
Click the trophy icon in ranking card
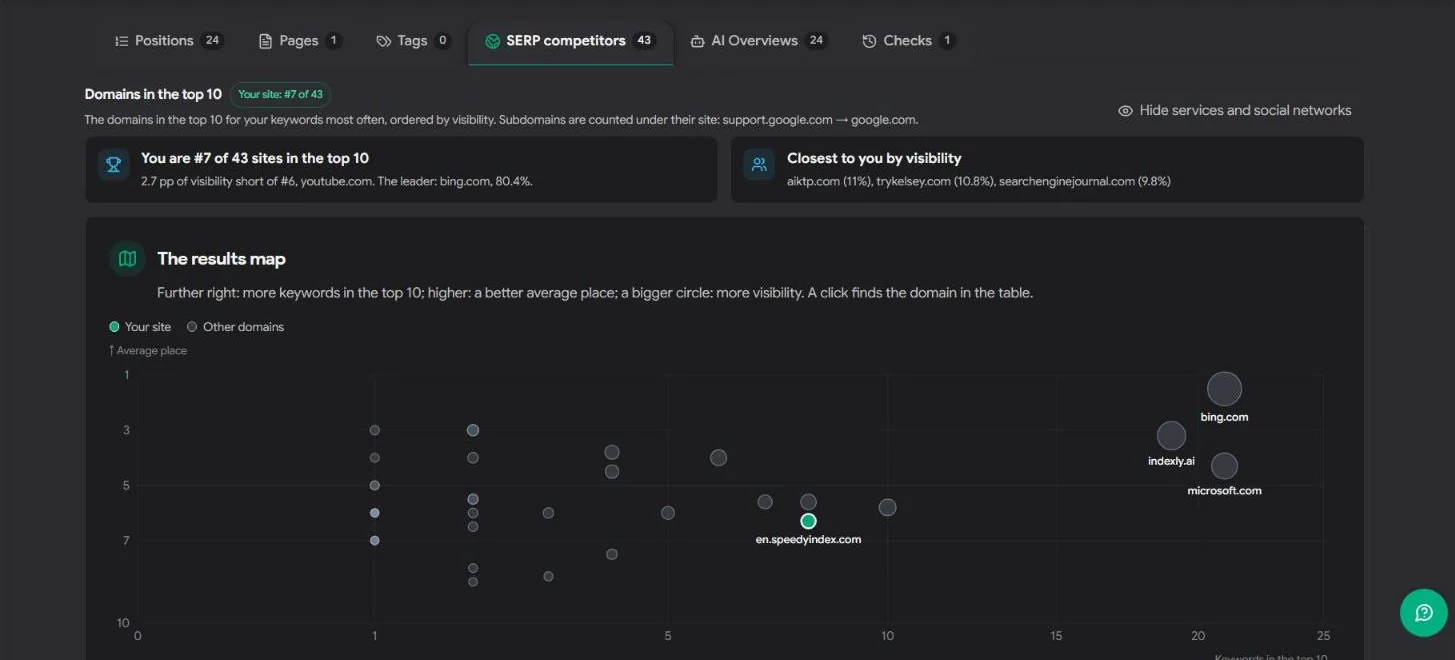pos(114,164)
